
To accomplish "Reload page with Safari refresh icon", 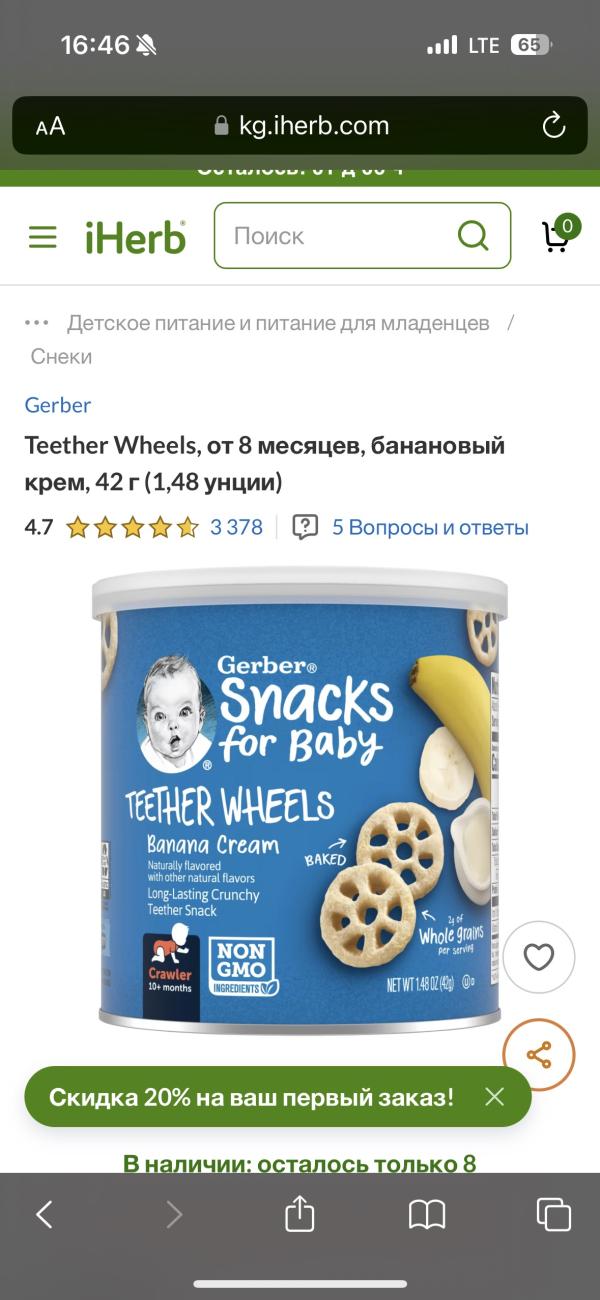I will coord(553,125).
